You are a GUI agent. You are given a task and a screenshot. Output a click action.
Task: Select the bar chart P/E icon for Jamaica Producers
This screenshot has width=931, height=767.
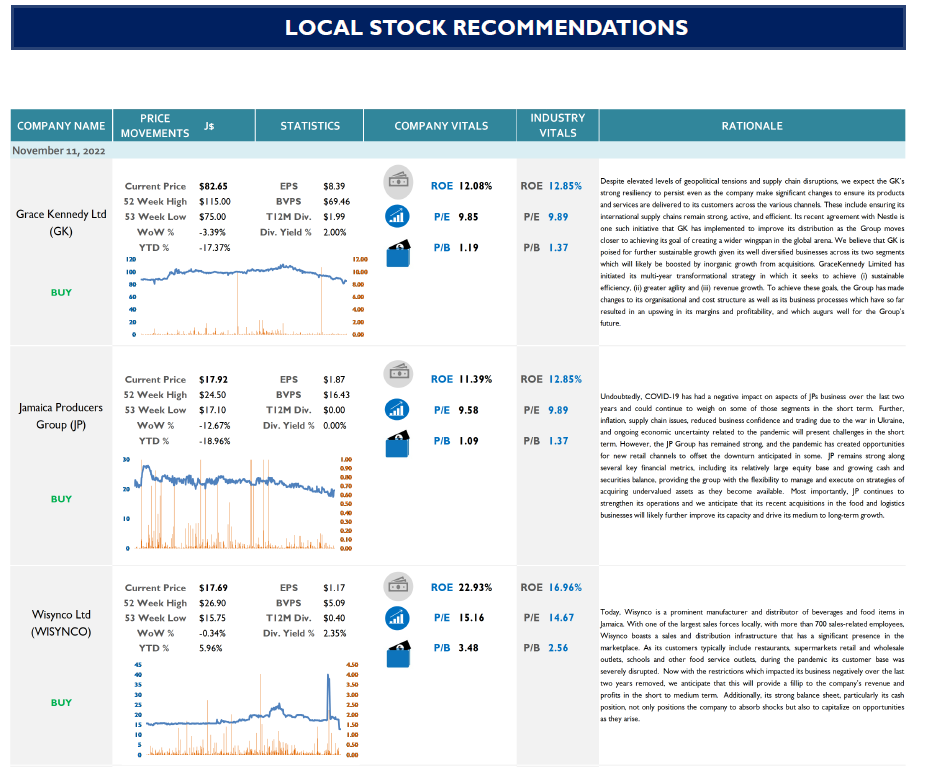[x=397, y=409]
